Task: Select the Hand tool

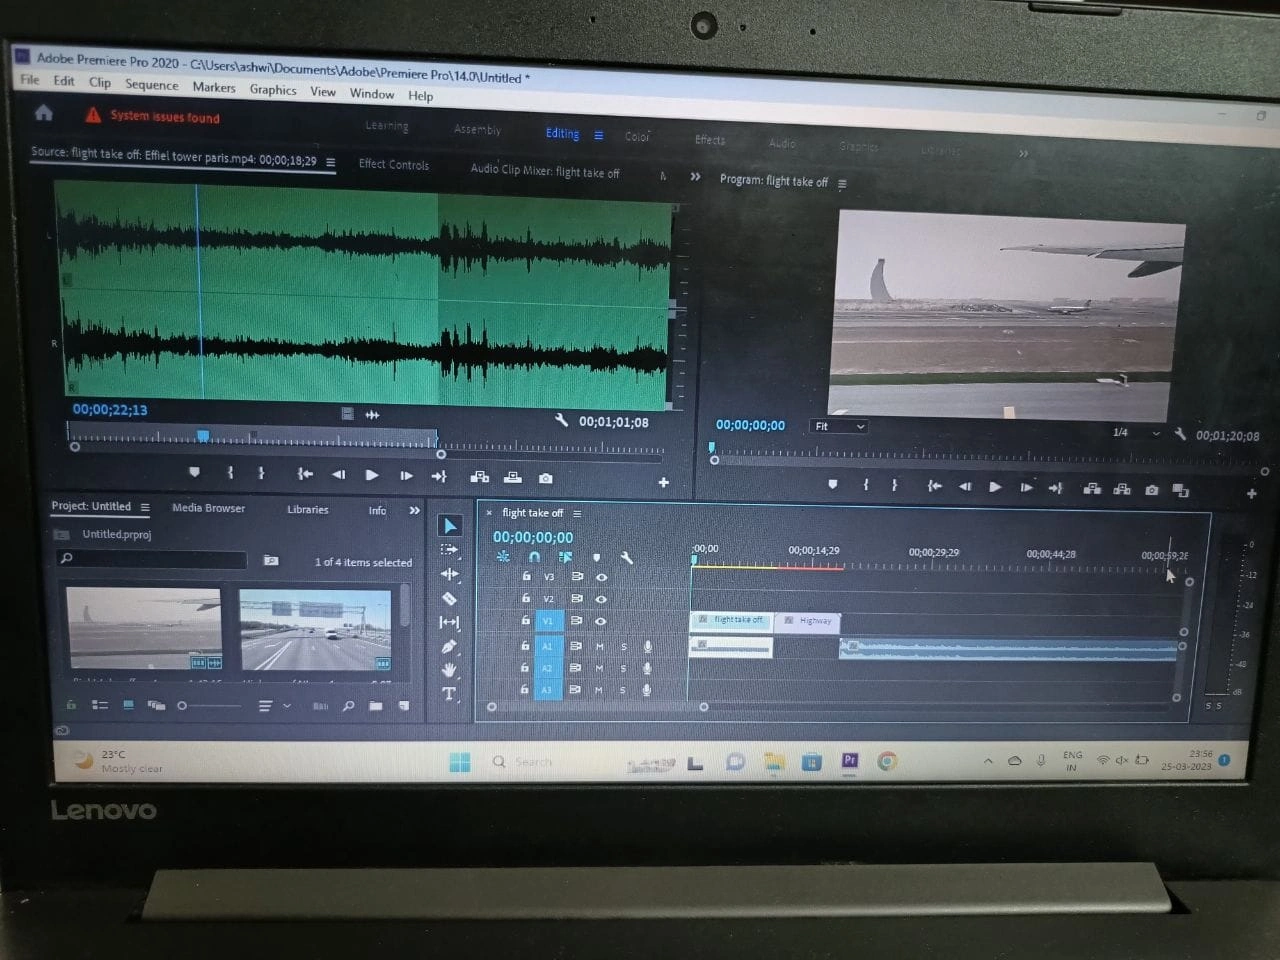Action: coord(449,669)
